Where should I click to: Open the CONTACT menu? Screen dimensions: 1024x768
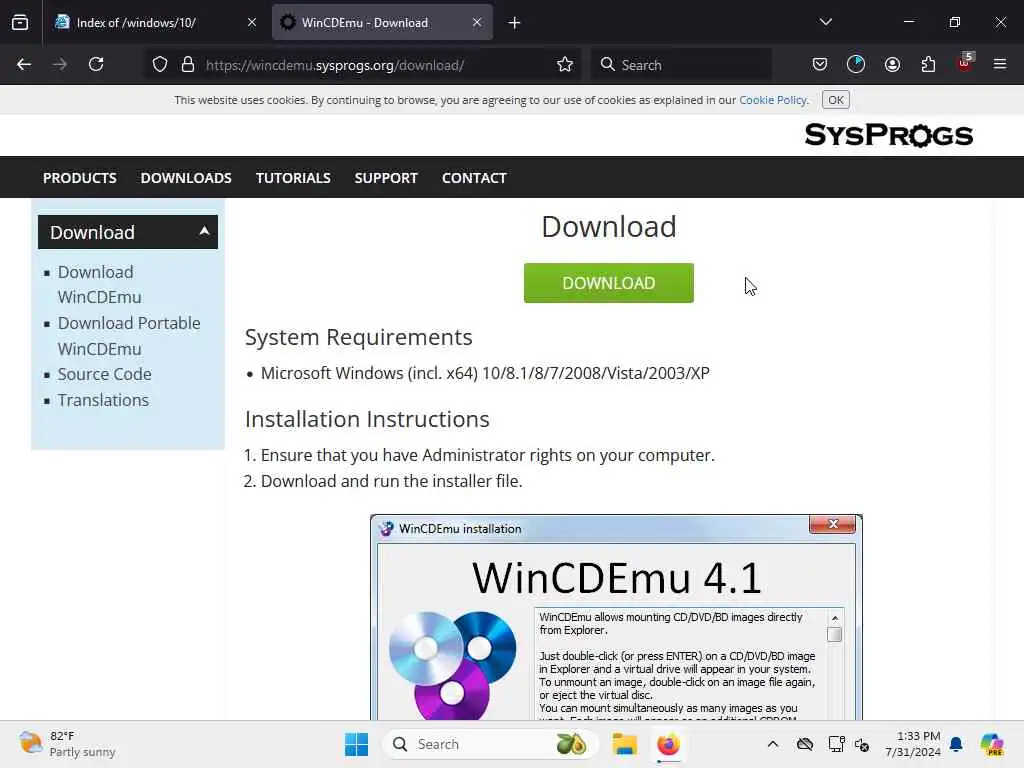pos(474,178)
